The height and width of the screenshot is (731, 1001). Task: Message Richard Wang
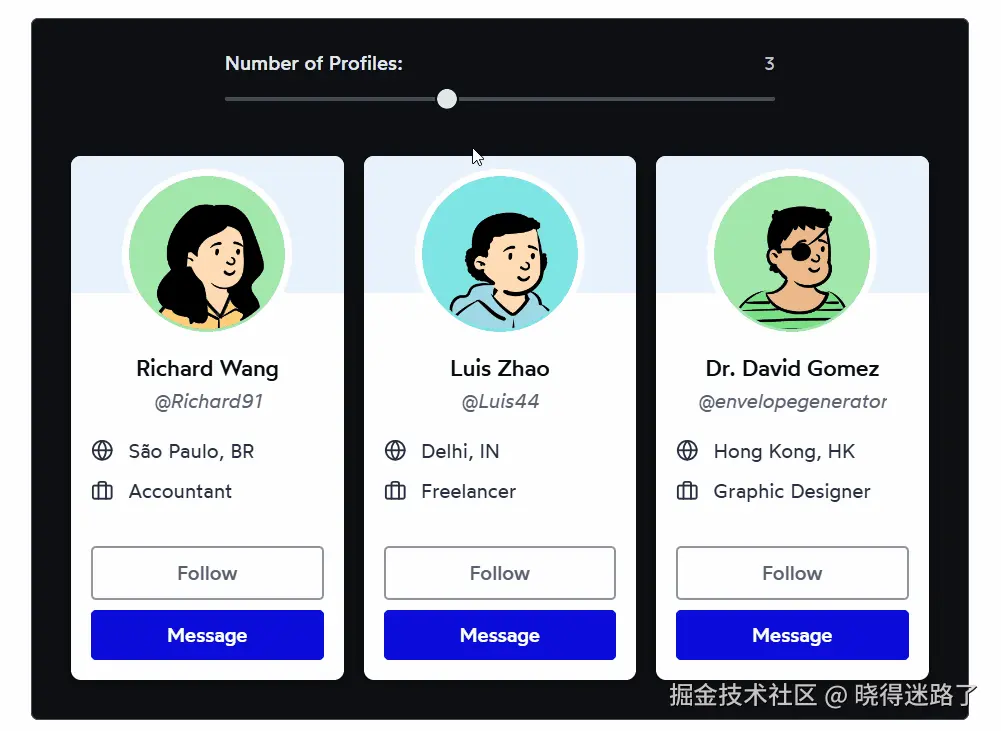coord(207,635)
